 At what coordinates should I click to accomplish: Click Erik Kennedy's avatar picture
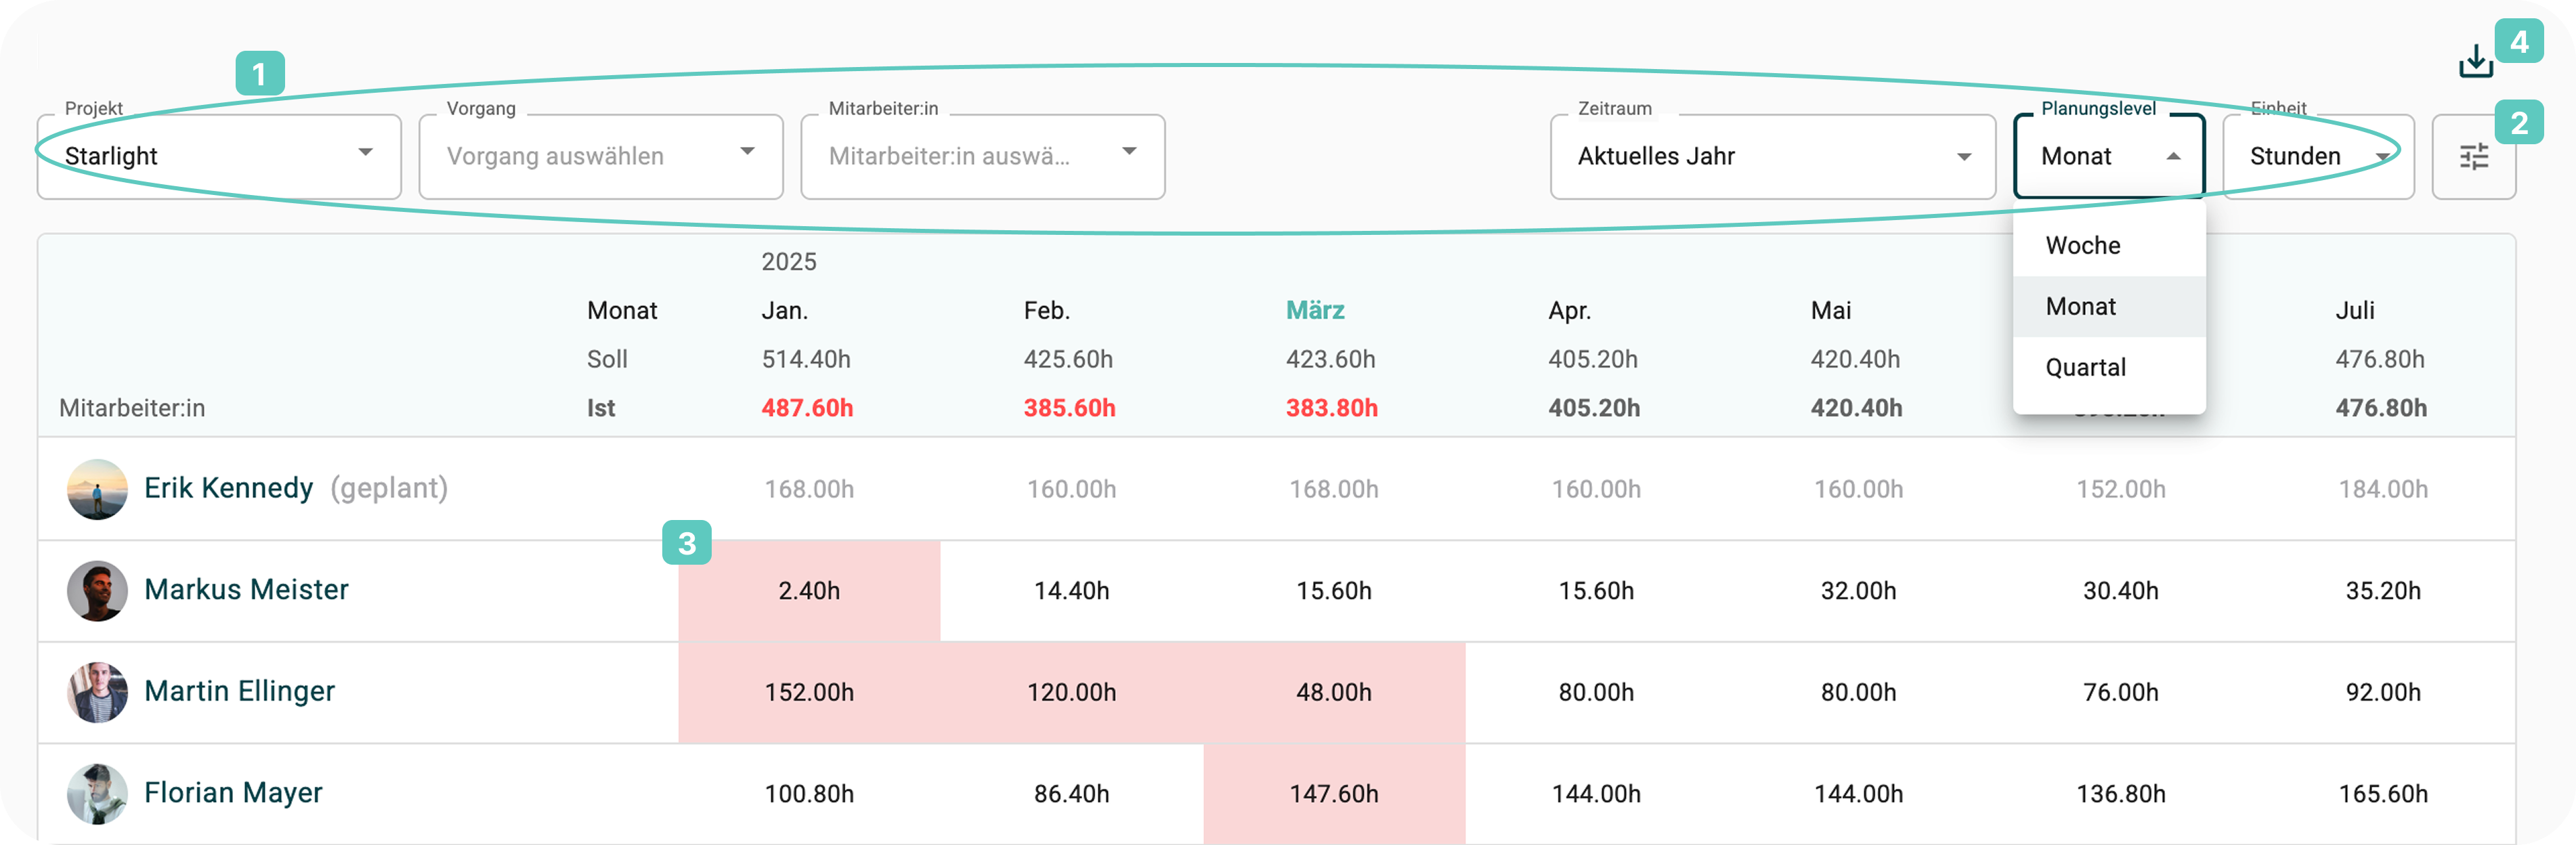pos(97,489)
